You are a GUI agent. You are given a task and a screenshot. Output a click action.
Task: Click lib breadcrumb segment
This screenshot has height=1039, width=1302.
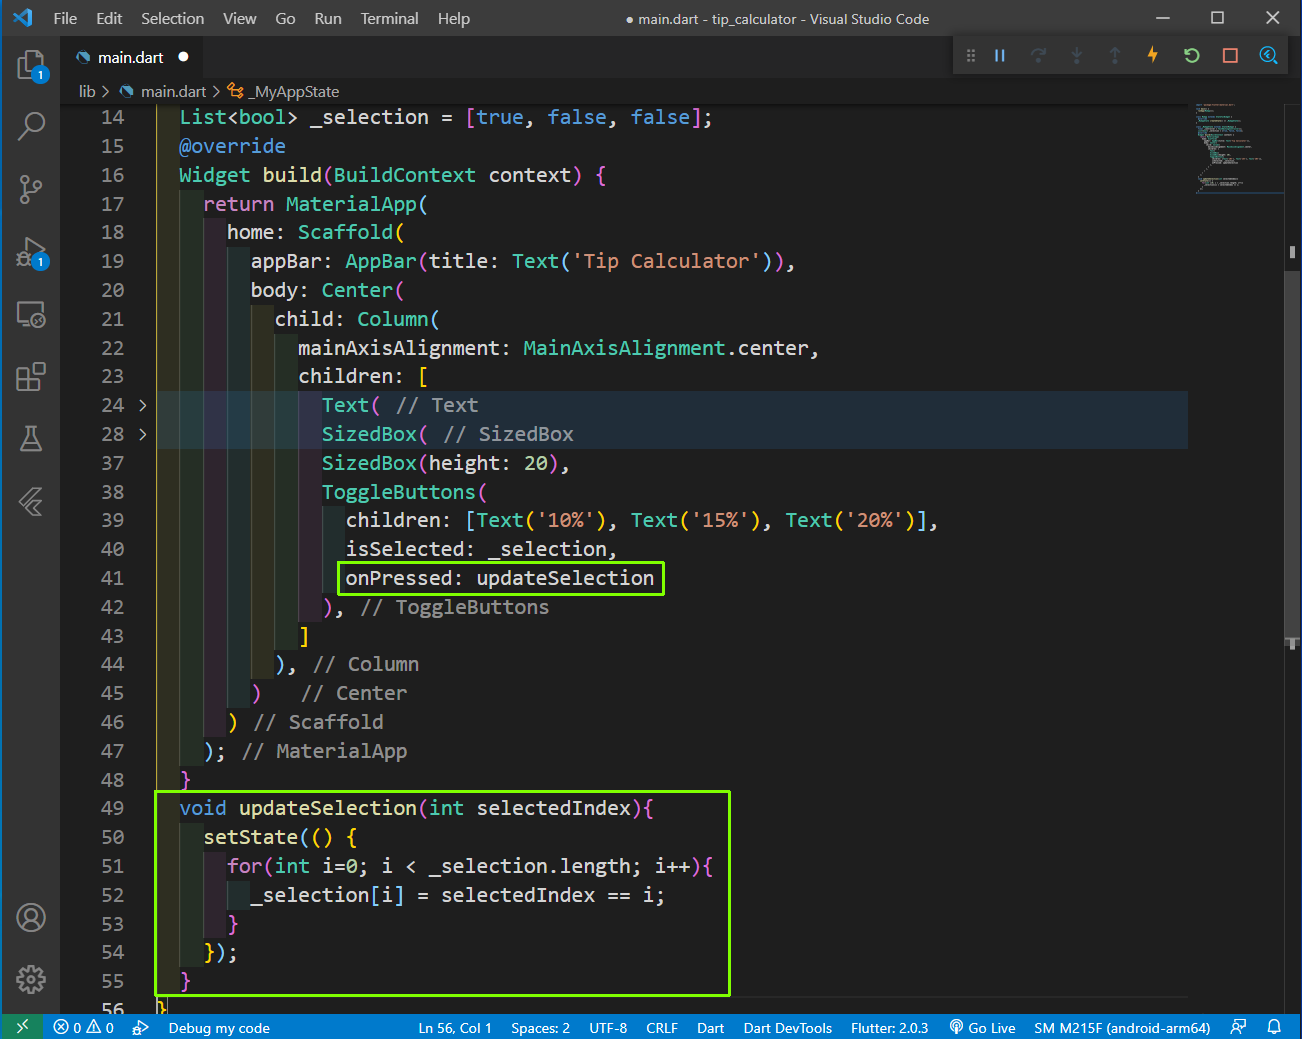87,92
